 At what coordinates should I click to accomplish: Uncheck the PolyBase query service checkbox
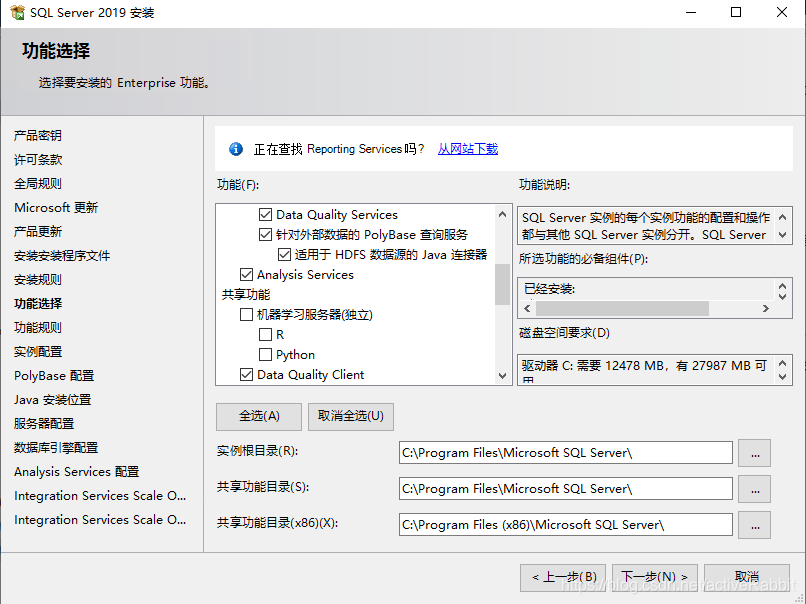265,234
